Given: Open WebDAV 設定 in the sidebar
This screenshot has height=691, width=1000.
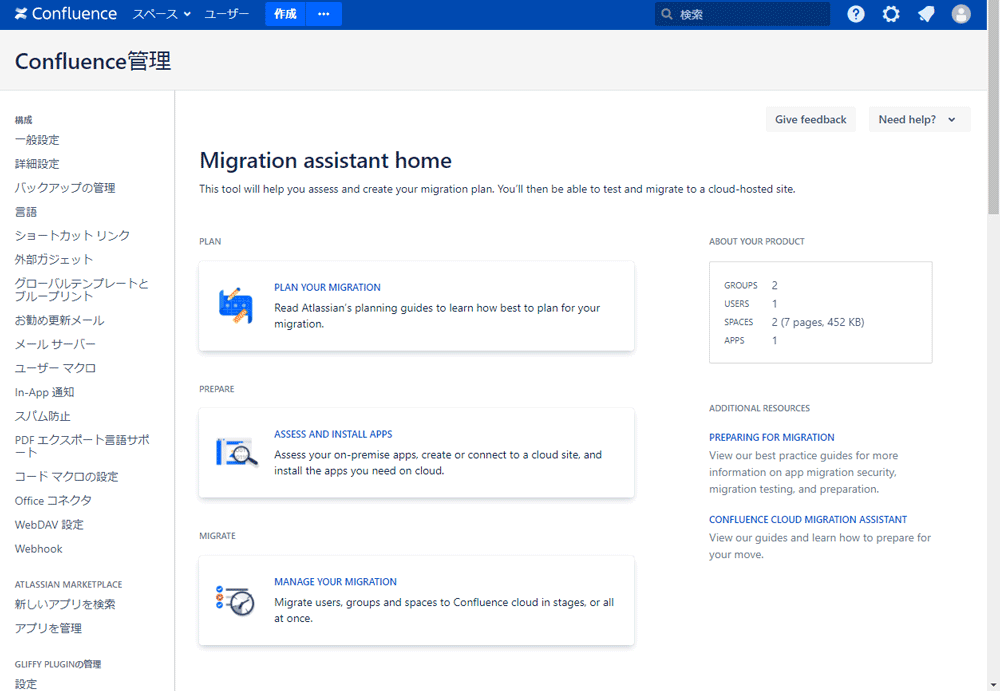Looking at the screenshot, I should 49,524.
